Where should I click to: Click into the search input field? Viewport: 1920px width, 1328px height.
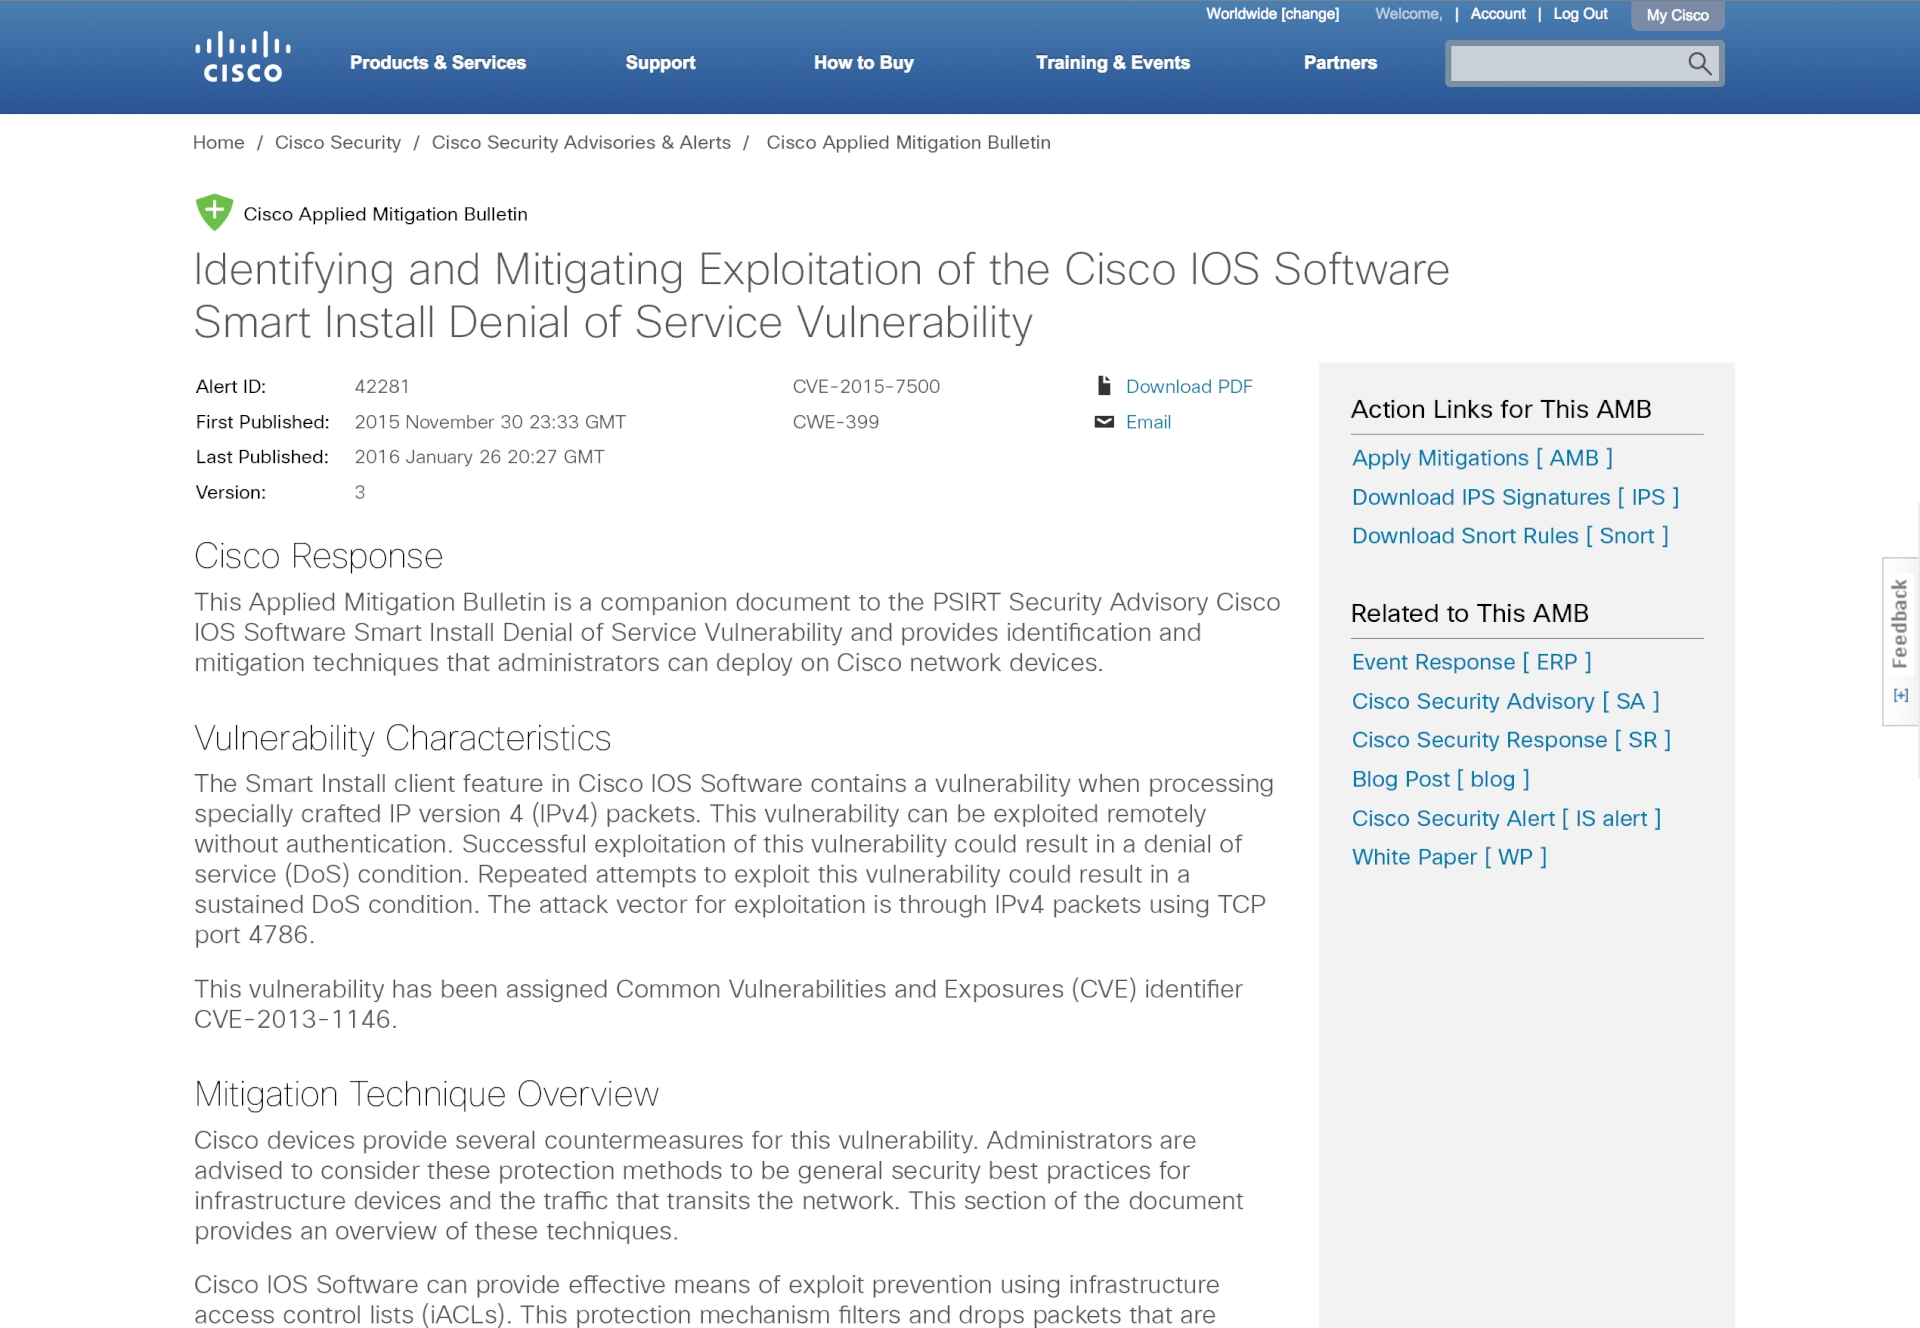point(1566,64)
